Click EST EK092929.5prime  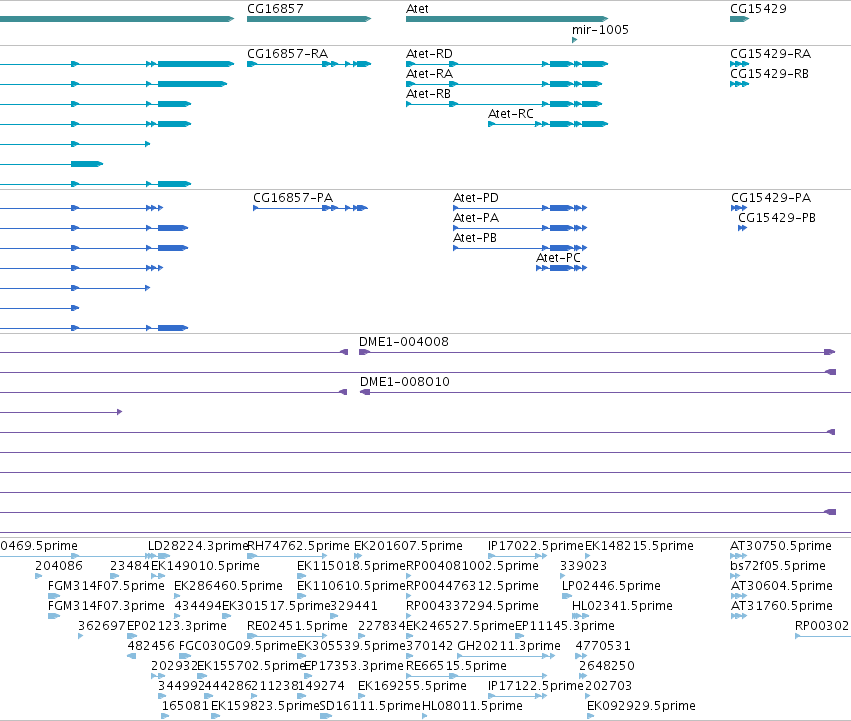click(x=642, y=706)
